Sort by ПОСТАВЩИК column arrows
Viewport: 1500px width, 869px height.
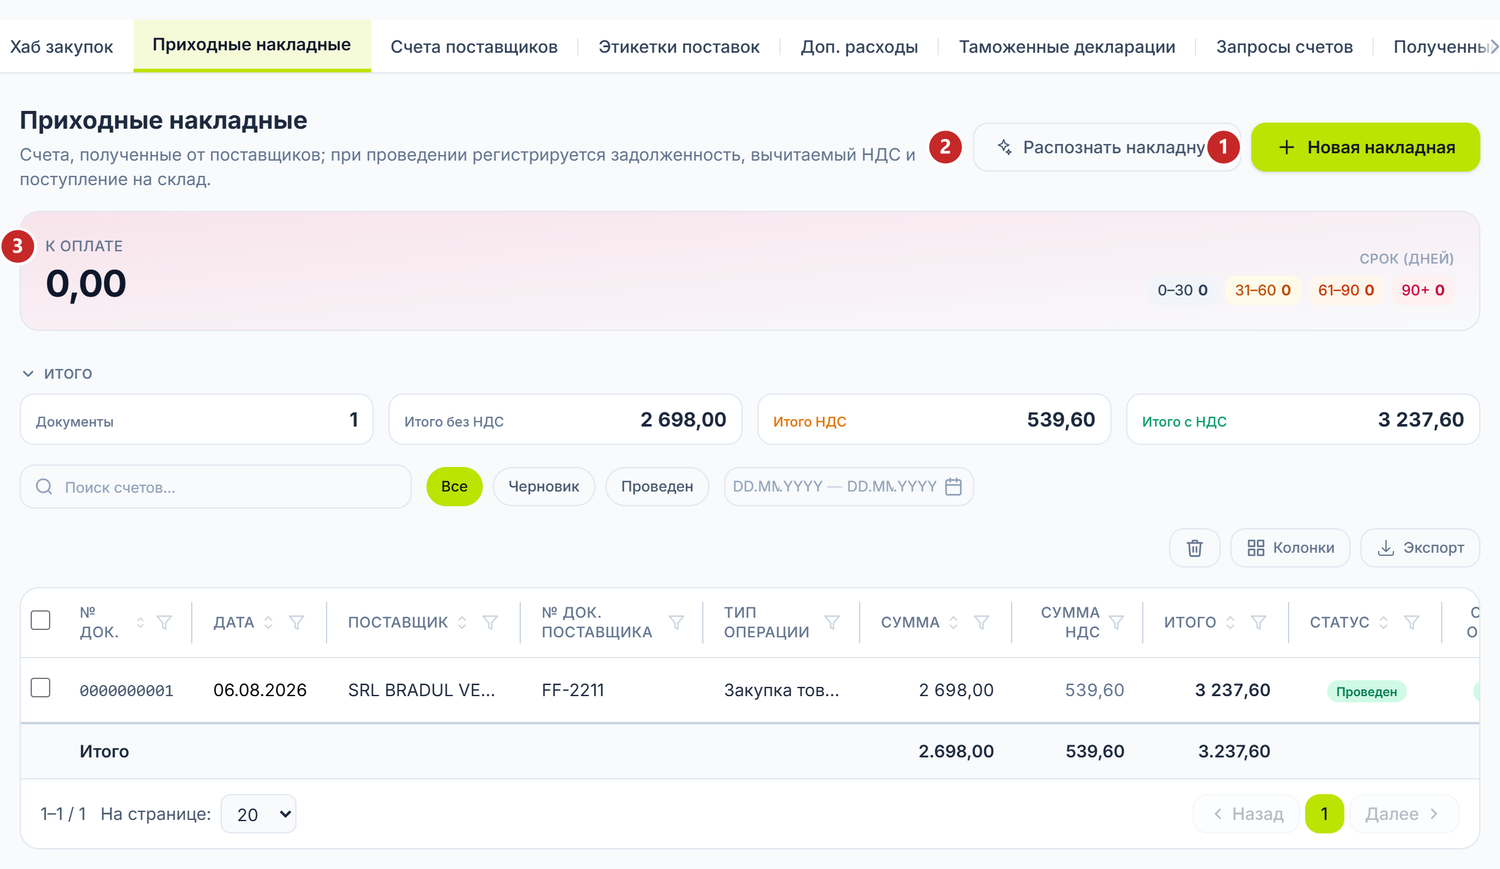tap(462, 623)
